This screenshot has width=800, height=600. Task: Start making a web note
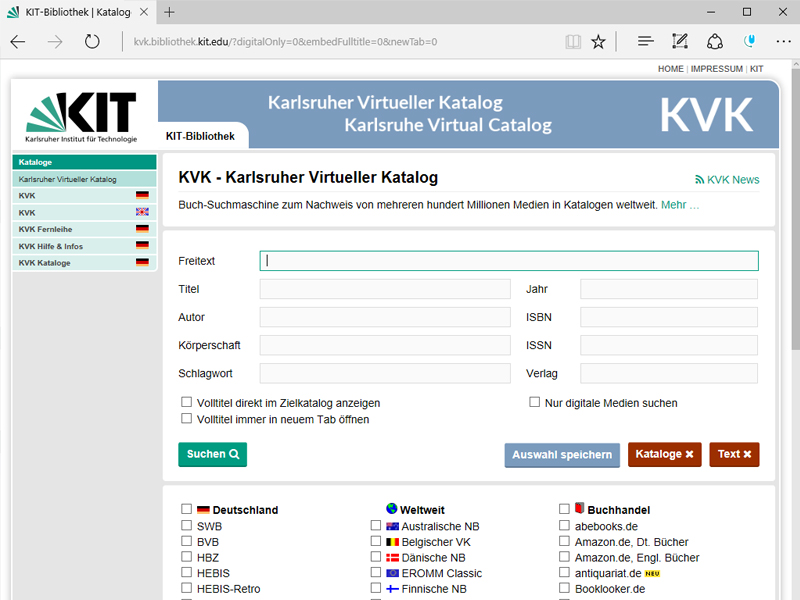(x=680, y=41)
